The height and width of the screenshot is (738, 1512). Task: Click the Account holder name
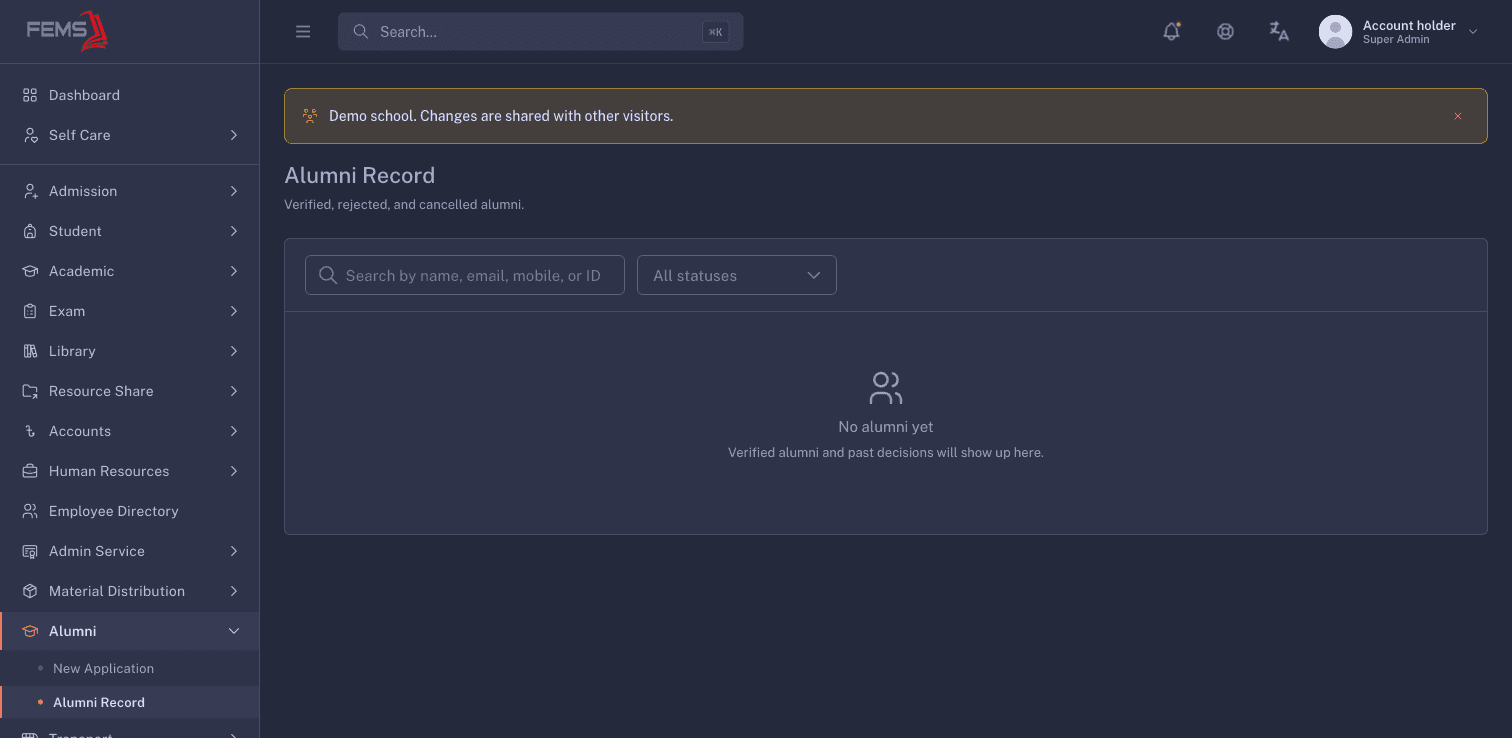point(1409,25)
